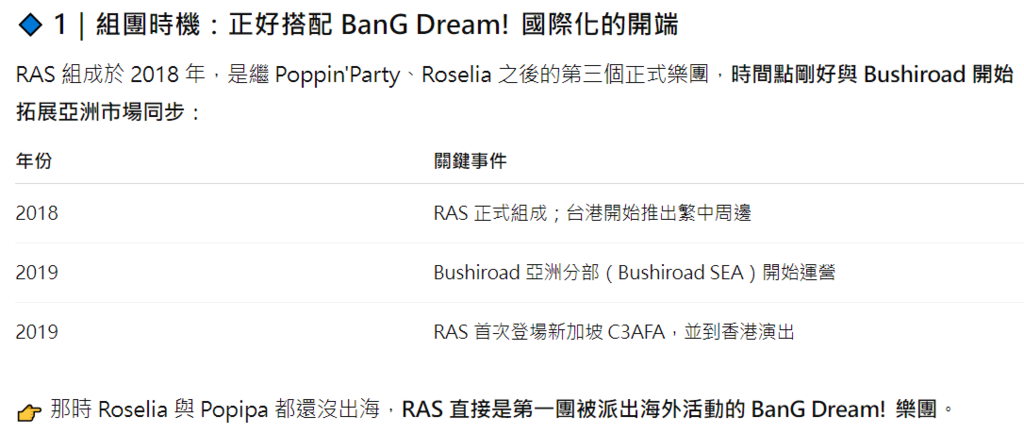Click the 2018 year cell
Screen dimensions: 1024x434
37,213
